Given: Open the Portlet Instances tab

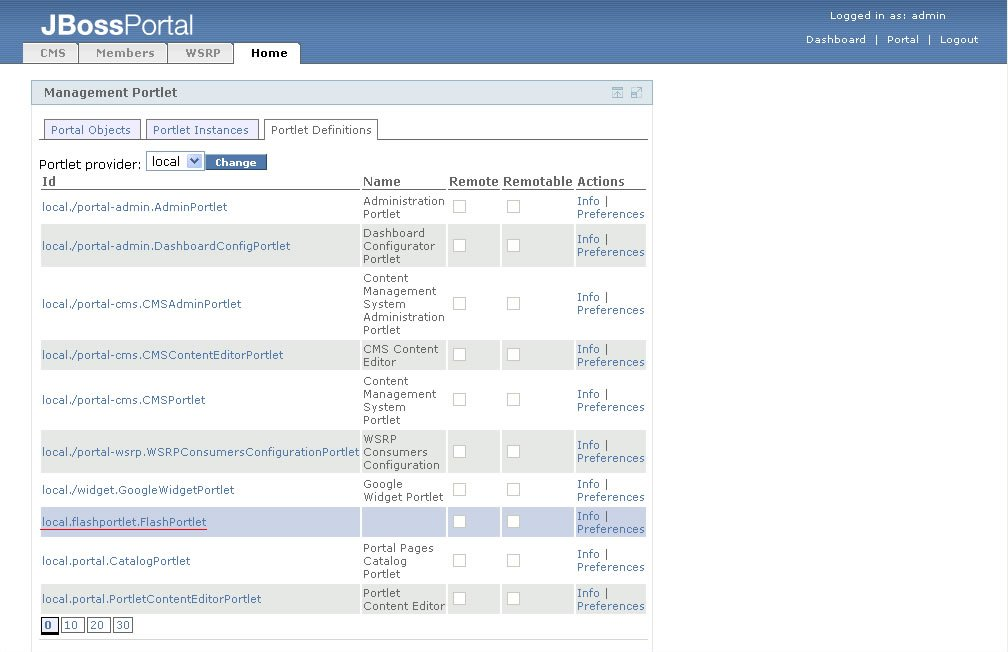Looking at the screenshot, I should 201,130.
